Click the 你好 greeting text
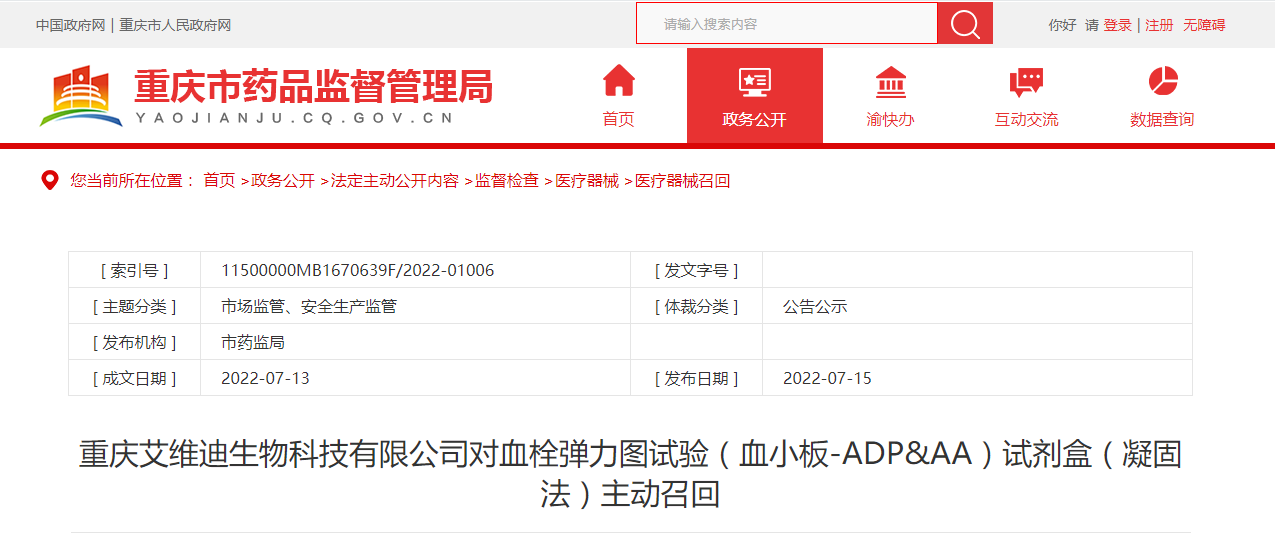The height and width of the screenshot is (533, 1275). tap(1062, 25)
